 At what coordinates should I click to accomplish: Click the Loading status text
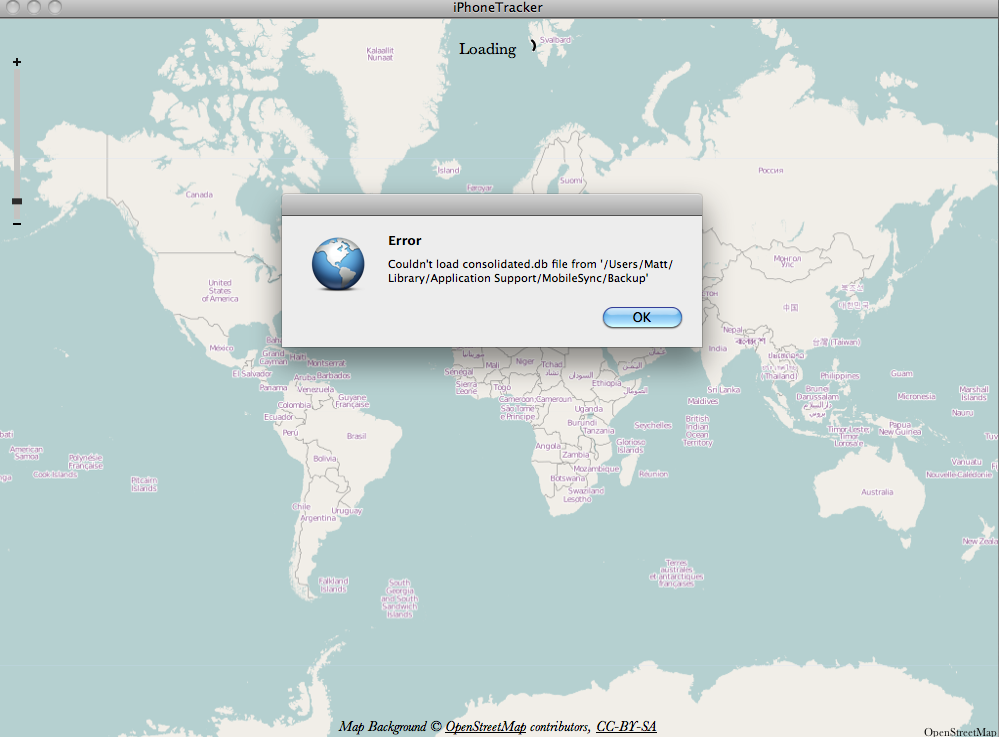pos(487,49)
